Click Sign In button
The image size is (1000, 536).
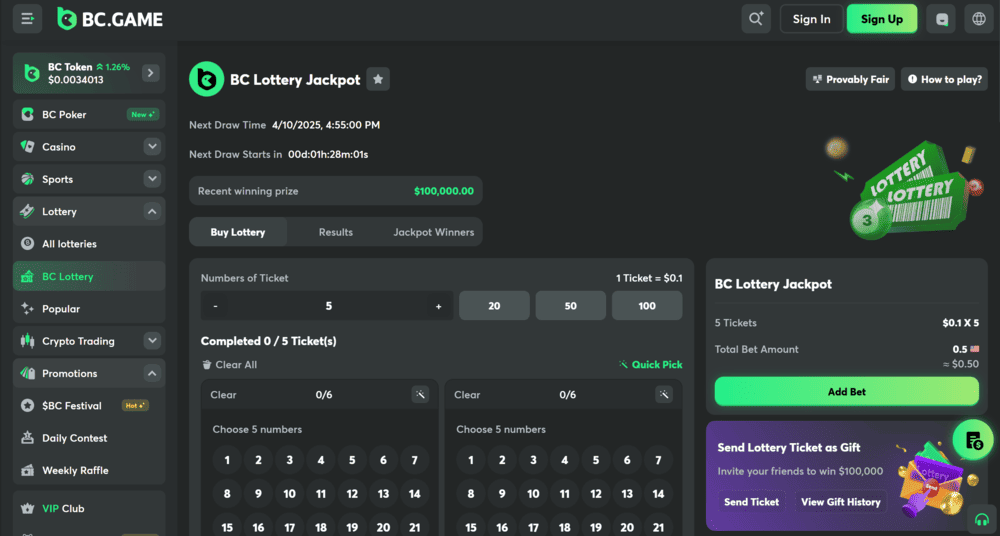coord(812,19)
